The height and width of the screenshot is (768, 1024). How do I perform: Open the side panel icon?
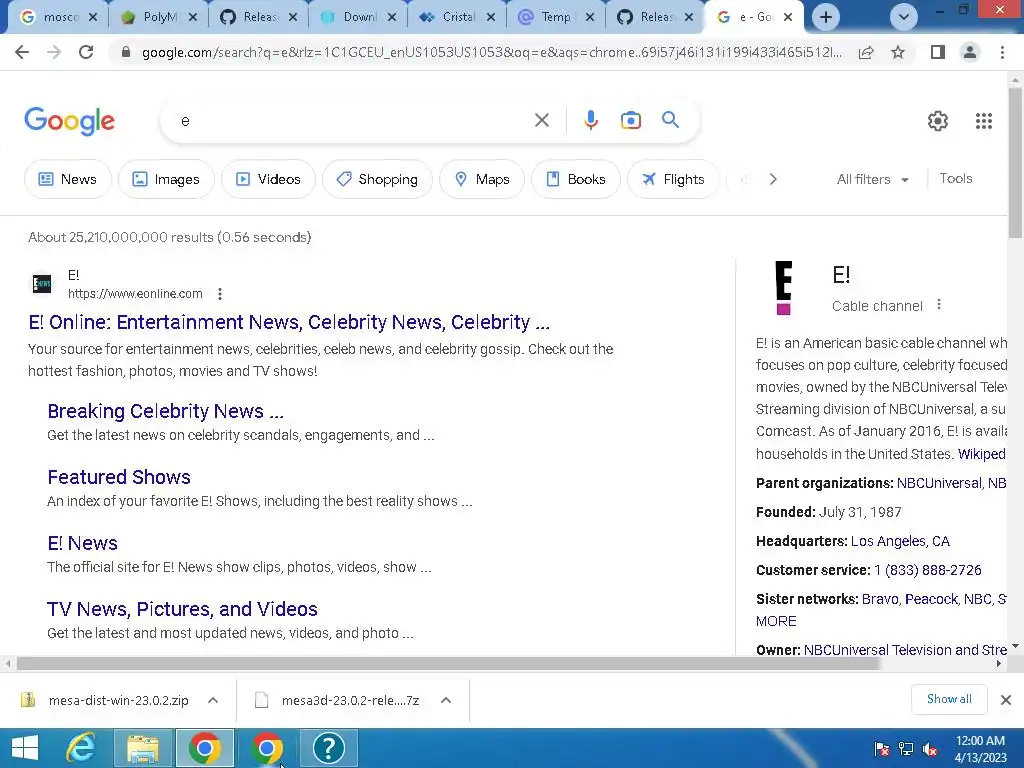tap(938, 52)
